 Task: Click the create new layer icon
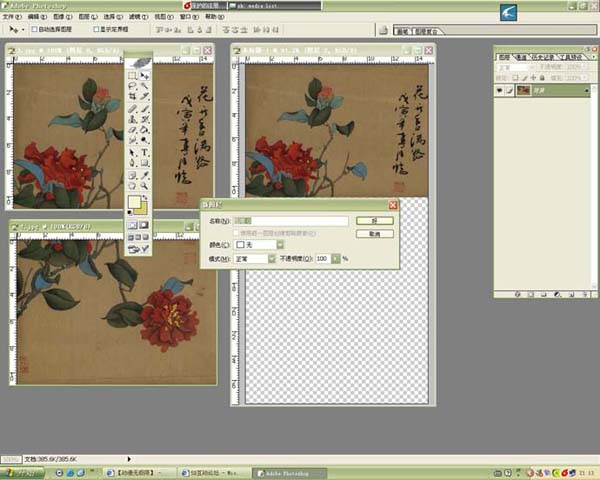(571, 294)
